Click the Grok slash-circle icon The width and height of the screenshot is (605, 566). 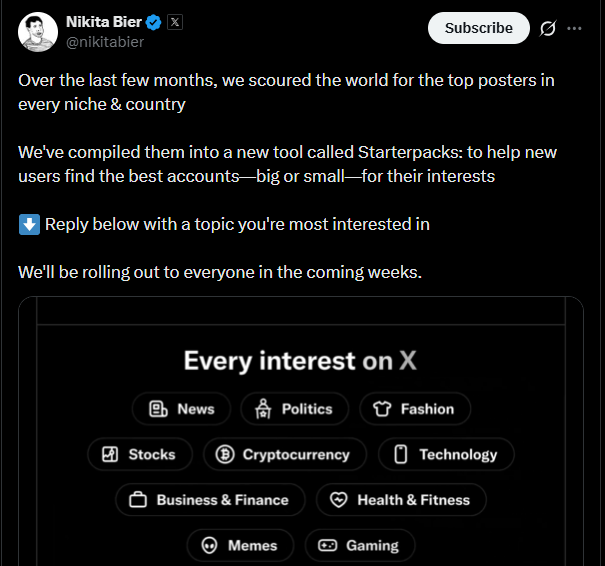pos(547,28)
